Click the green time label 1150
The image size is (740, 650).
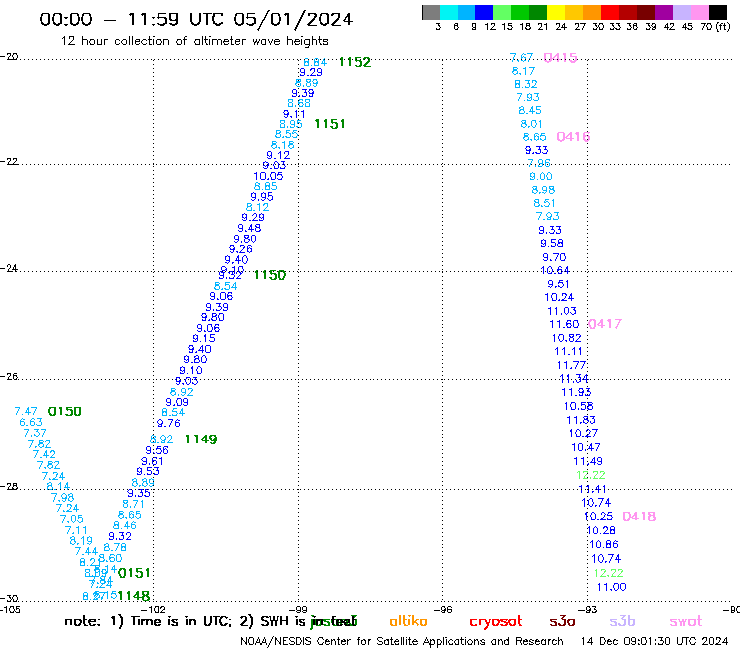pos(269,275)
